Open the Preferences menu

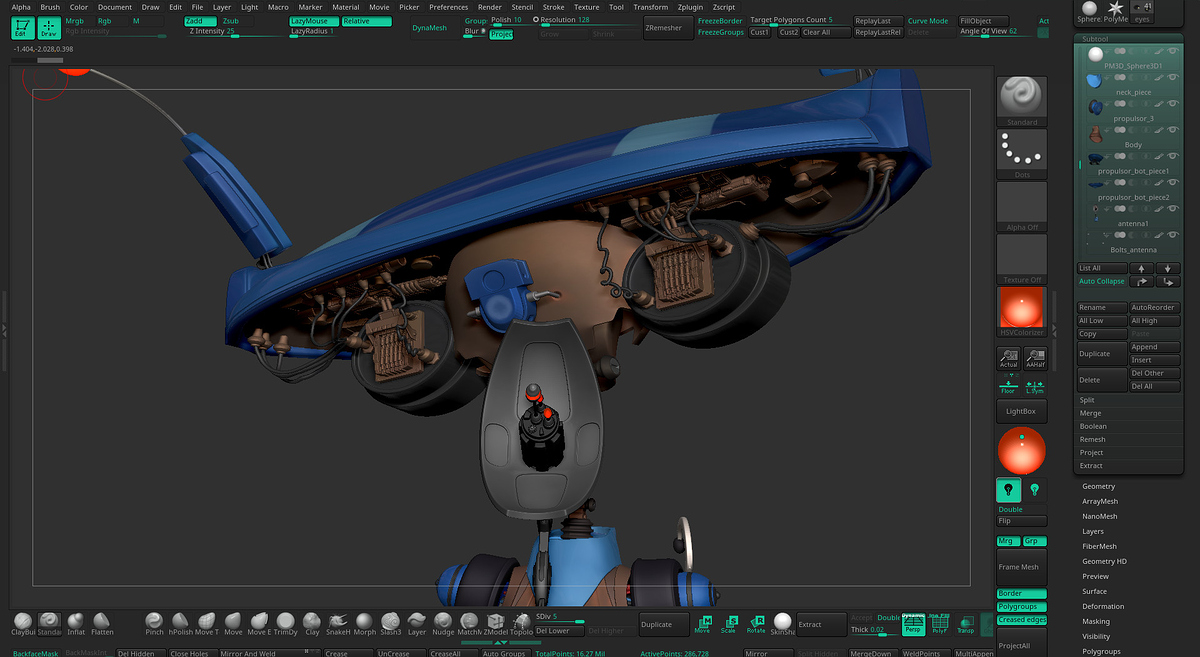[x=449, y=7]
